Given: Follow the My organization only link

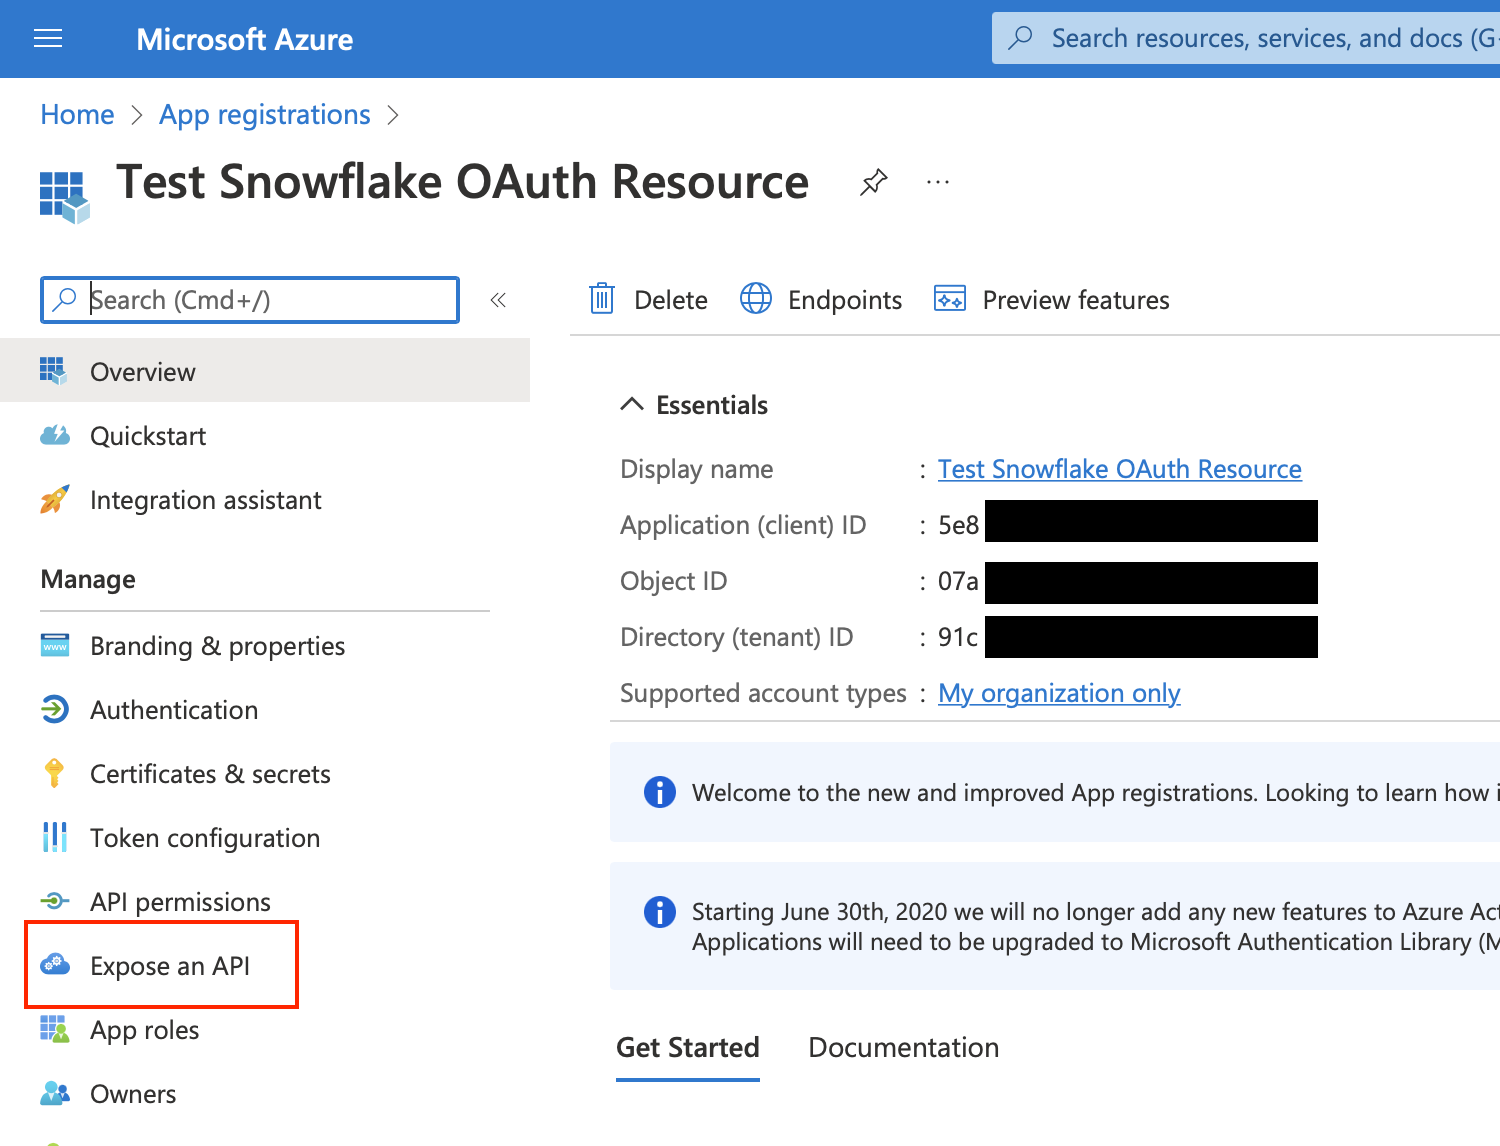Looking at the screenshot, I should [1058, 692].
